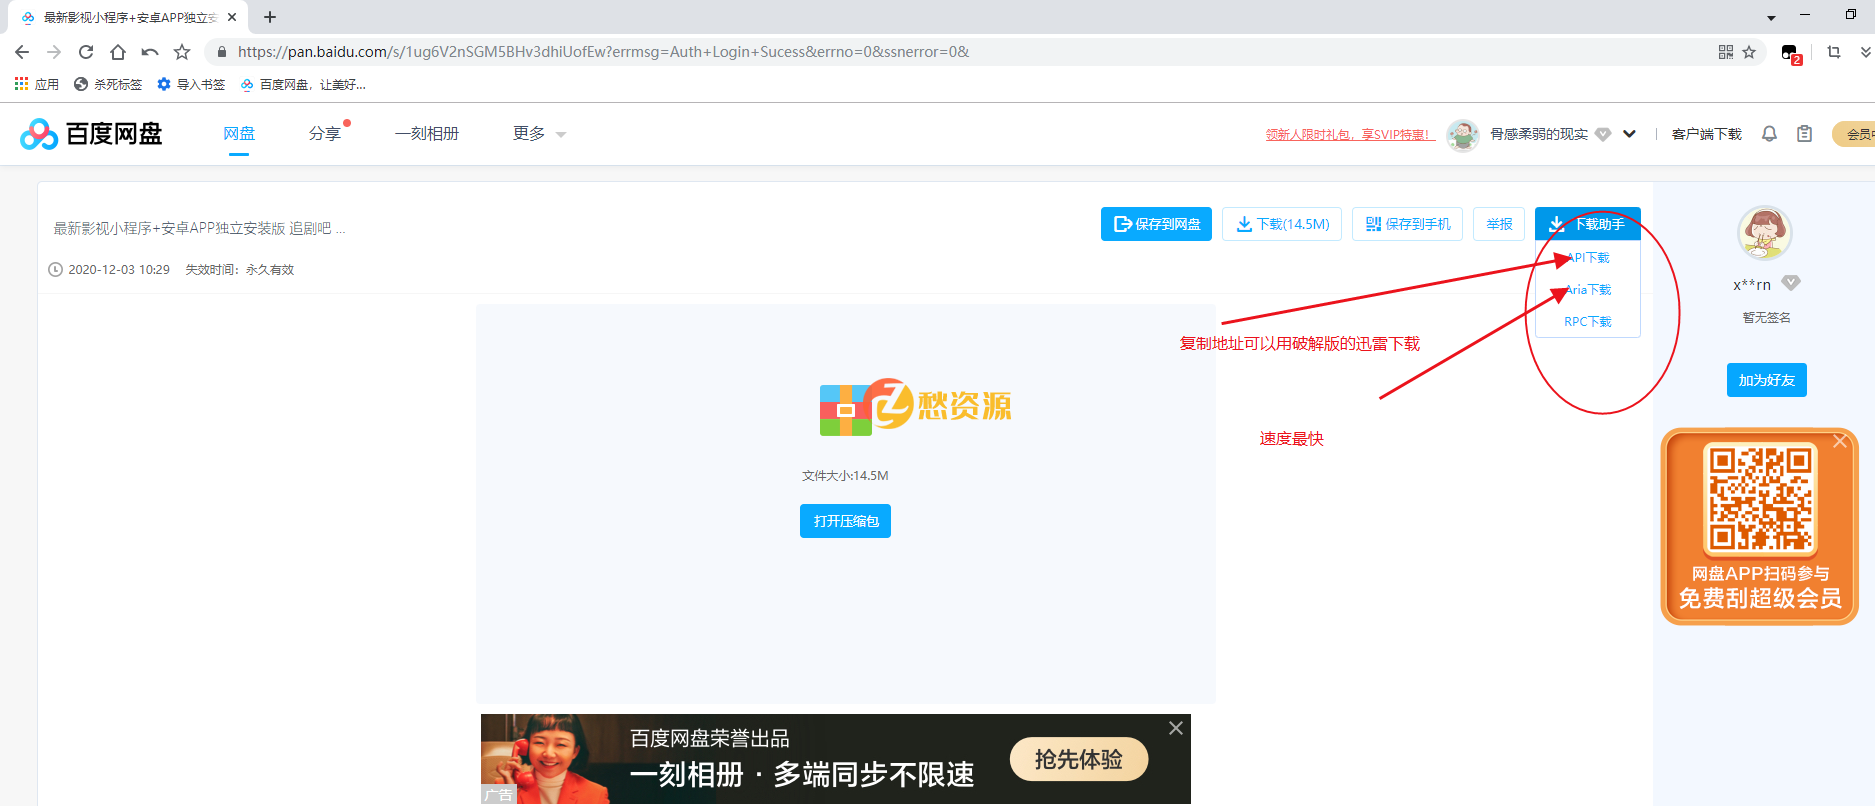This screenshot has width=1875, height=806.
Task: Click the undo close tab arrow icon
Action: point(150,52)
